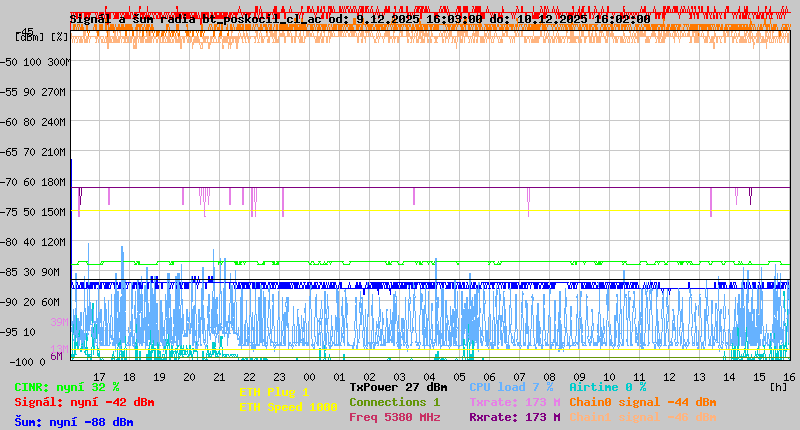Viewport: 800px width, 430px height.
Task: Click the TxPower 27 dBm legend text
Action: coord(398,387)
